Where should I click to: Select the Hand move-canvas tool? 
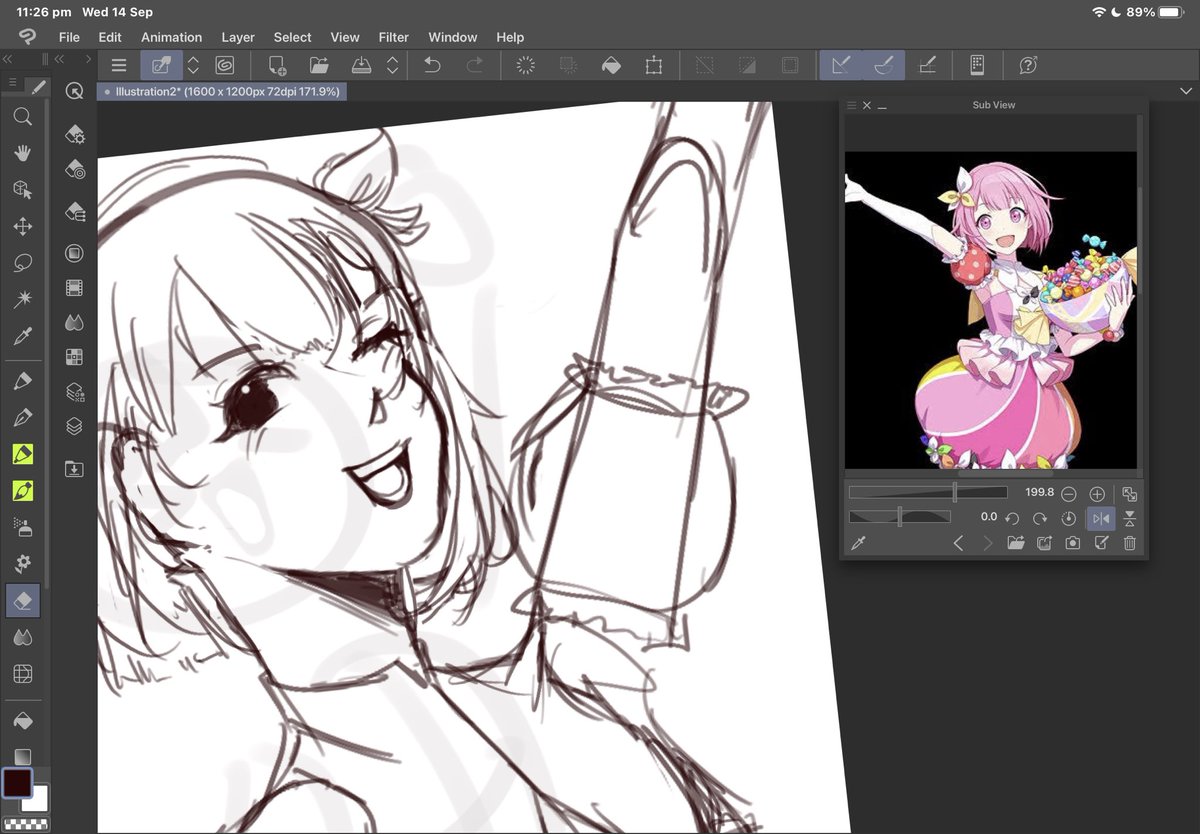click(x=22, y=153)
